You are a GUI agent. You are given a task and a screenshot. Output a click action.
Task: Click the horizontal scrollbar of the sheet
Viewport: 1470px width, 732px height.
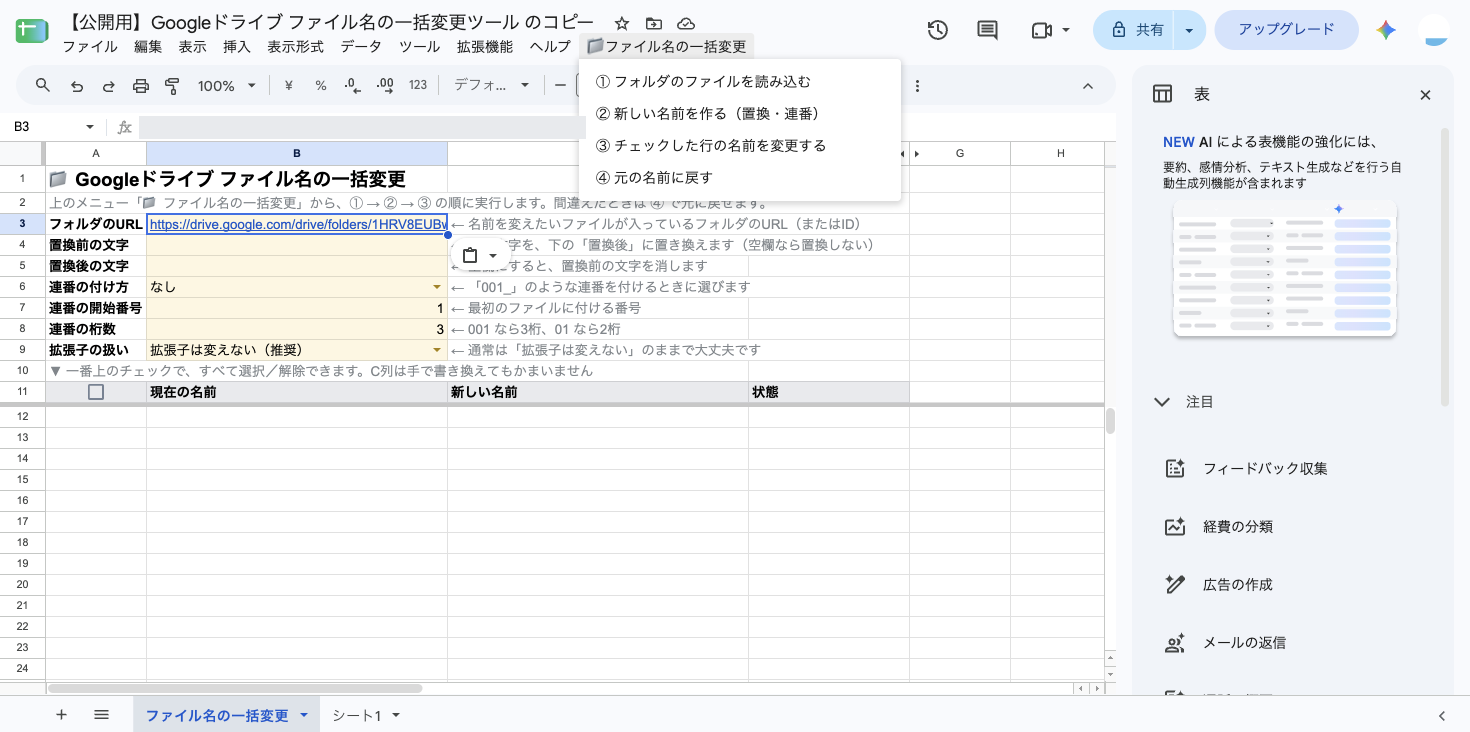tap(234, 688)
